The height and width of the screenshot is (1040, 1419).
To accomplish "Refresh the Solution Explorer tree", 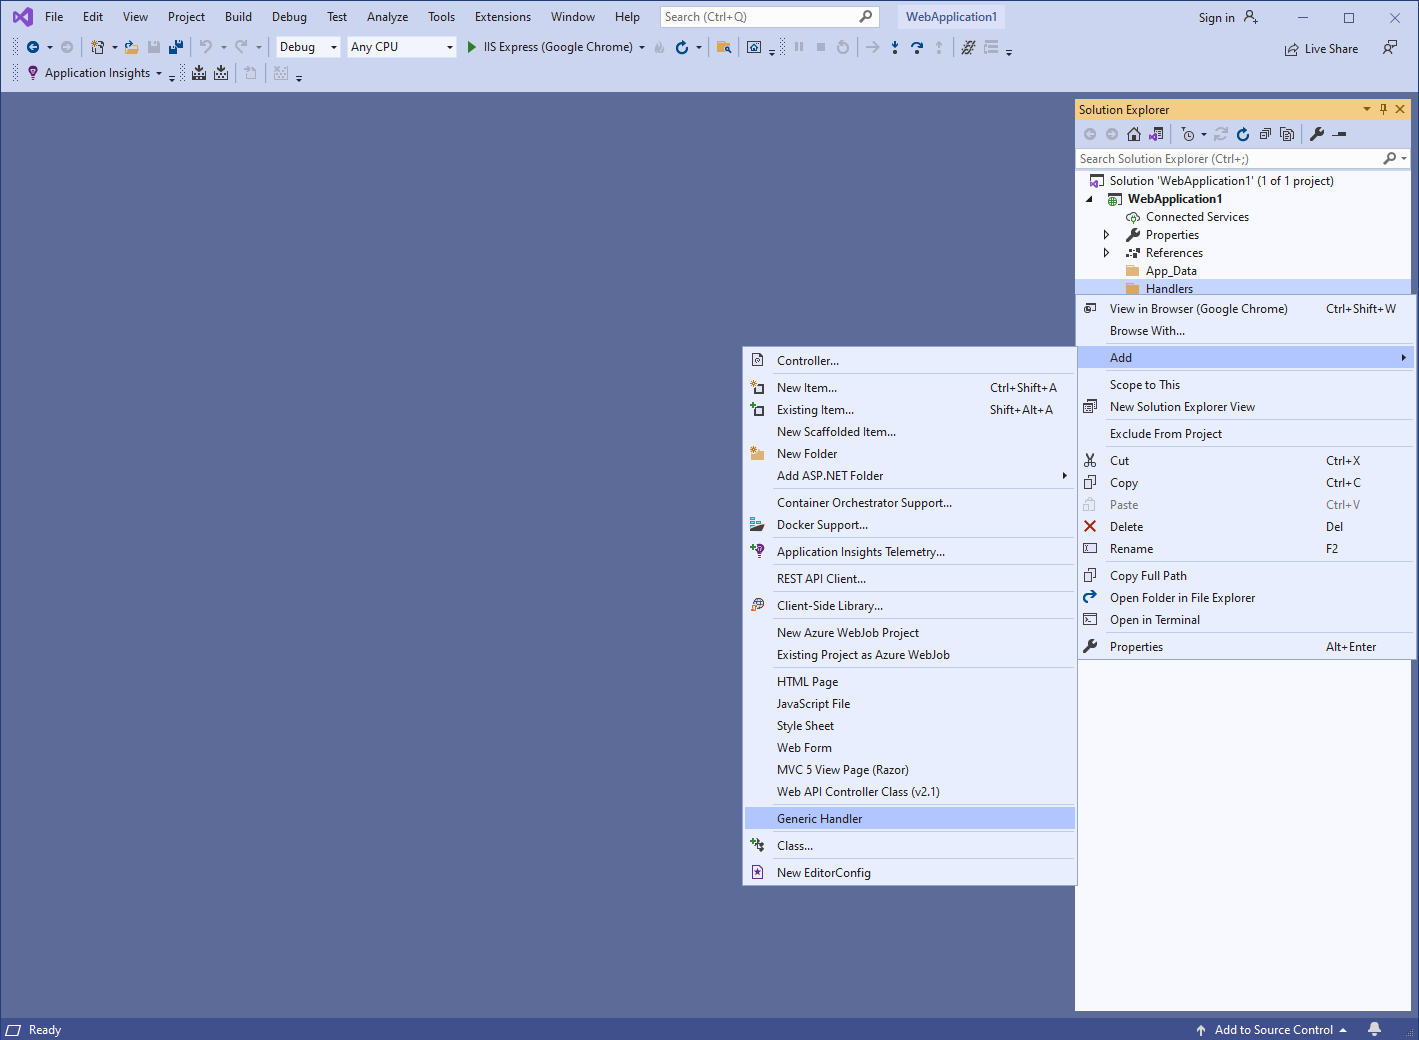I will (1243, 134).
